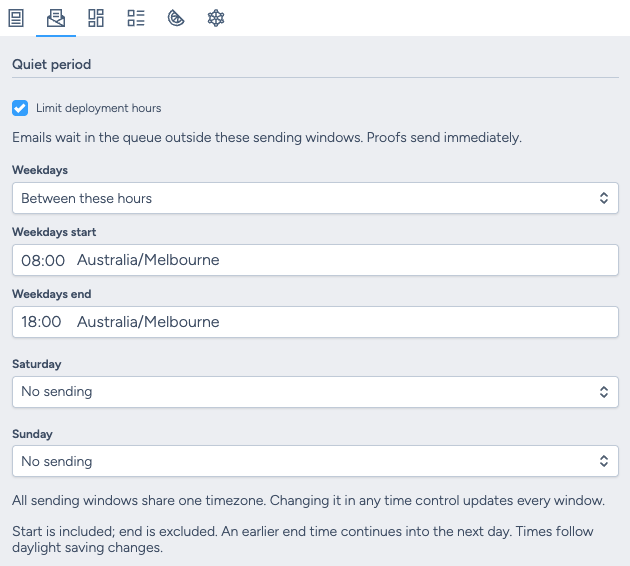Open the citrus slice icon tab
630x566 pixels.
tap(176, 18)
